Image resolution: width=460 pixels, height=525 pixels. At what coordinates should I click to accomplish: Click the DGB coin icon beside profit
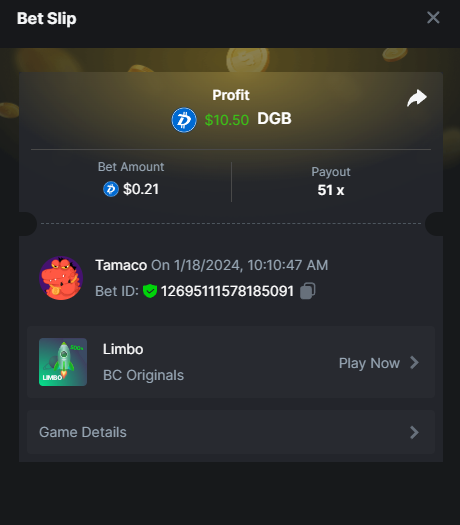coord(184,120)
